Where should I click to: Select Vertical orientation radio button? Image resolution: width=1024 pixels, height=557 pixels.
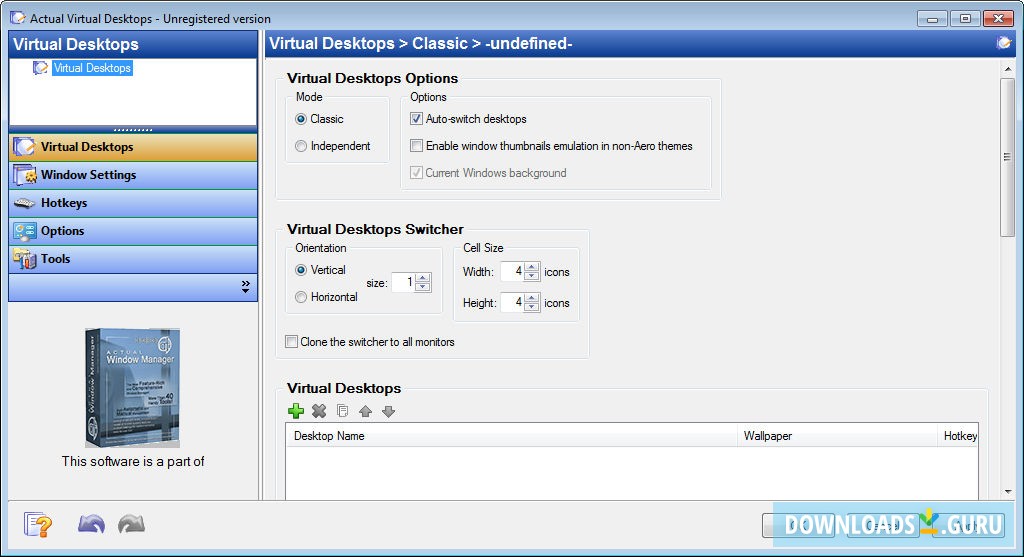(x=301, y=270)
